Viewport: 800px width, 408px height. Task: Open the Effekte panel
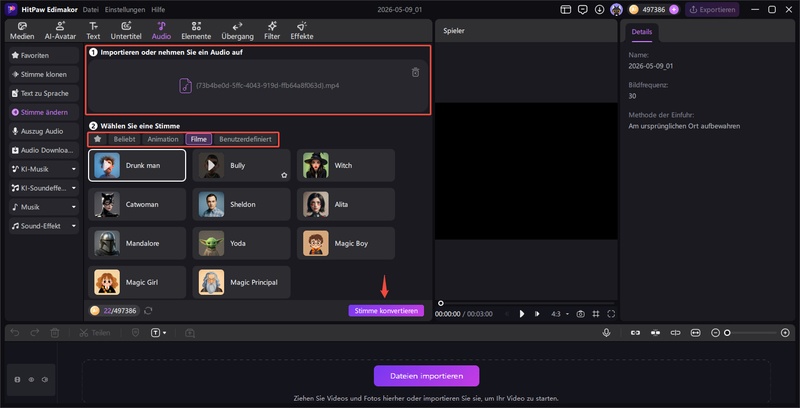302,31
